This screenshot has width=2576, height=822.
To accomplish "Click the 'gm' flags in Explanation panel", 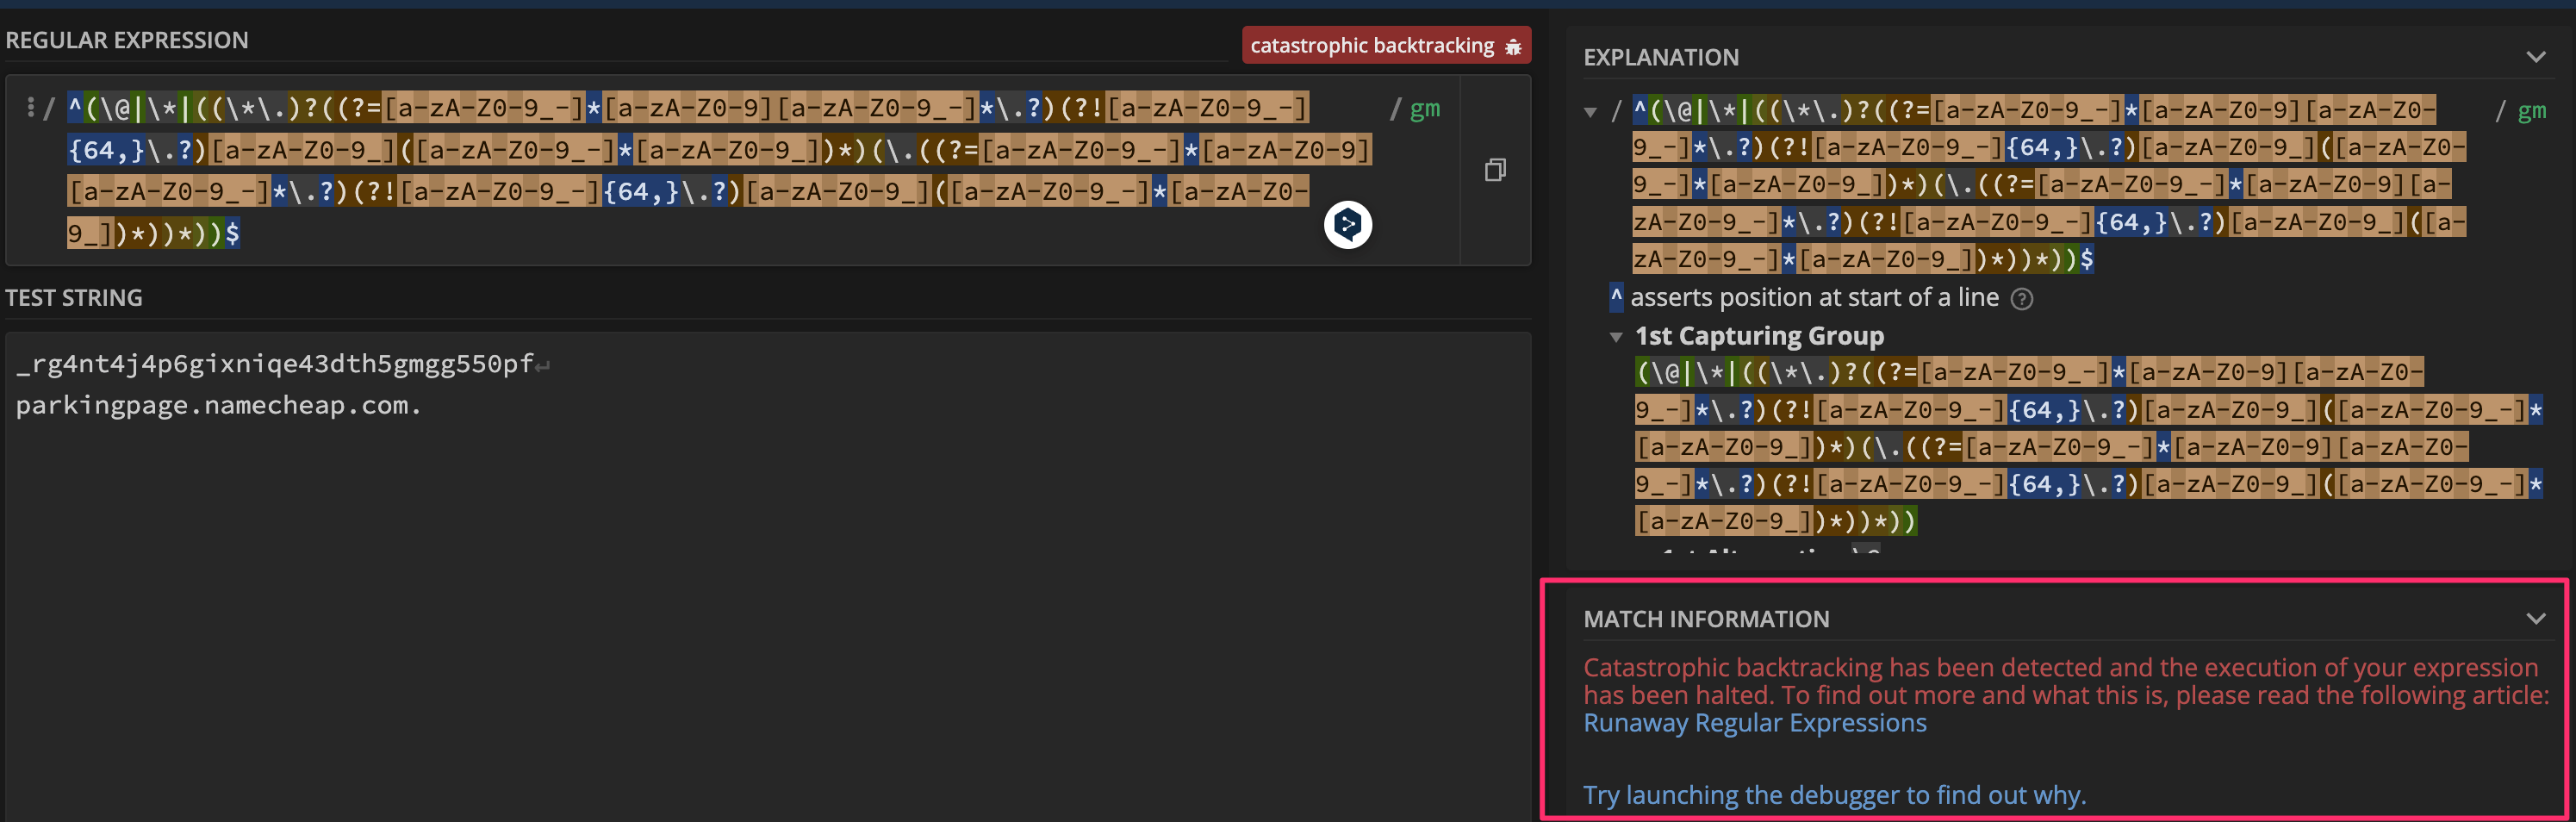I will [2531, 111].
